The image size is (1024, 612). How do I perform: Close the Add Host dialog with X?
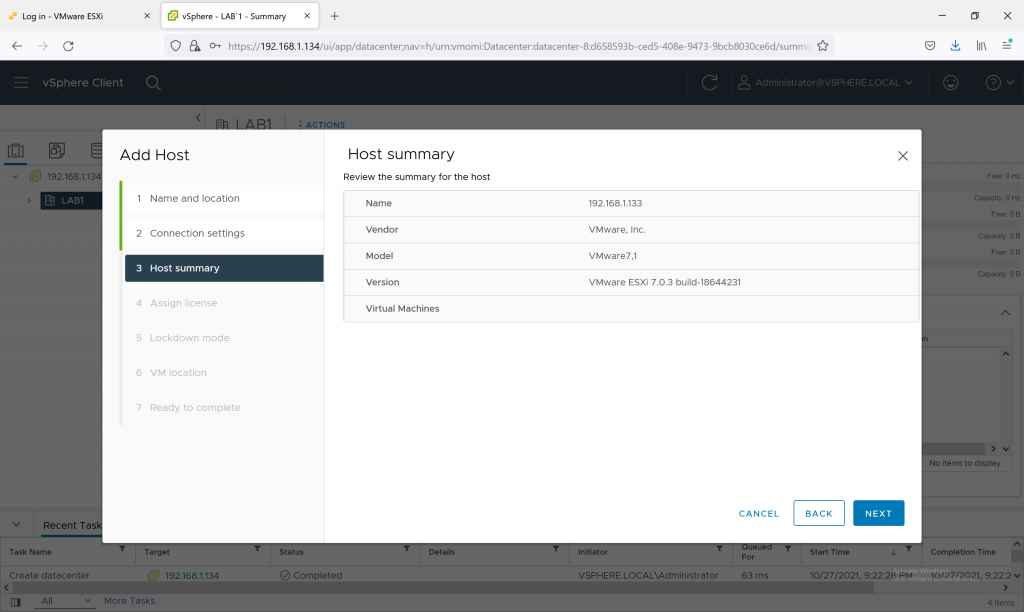(903, 155)
